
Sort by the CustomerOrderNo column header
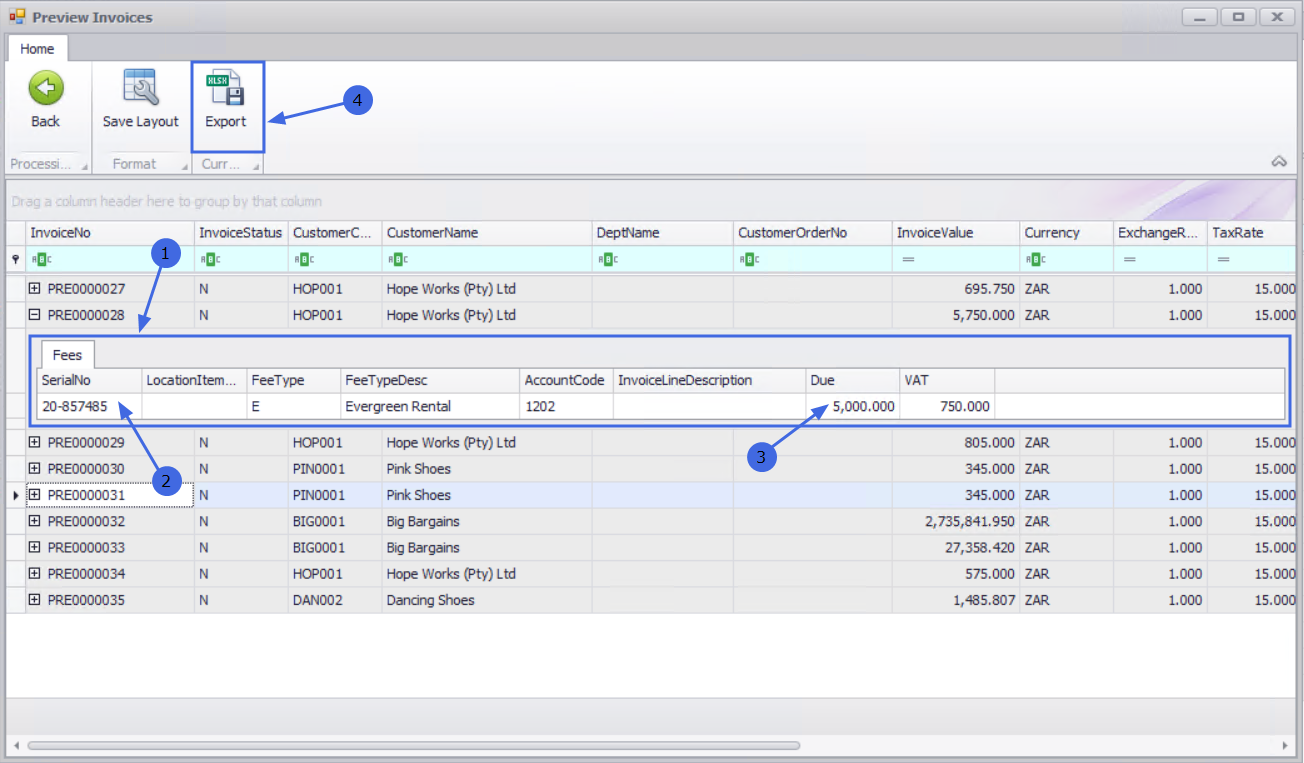point(813,233)
